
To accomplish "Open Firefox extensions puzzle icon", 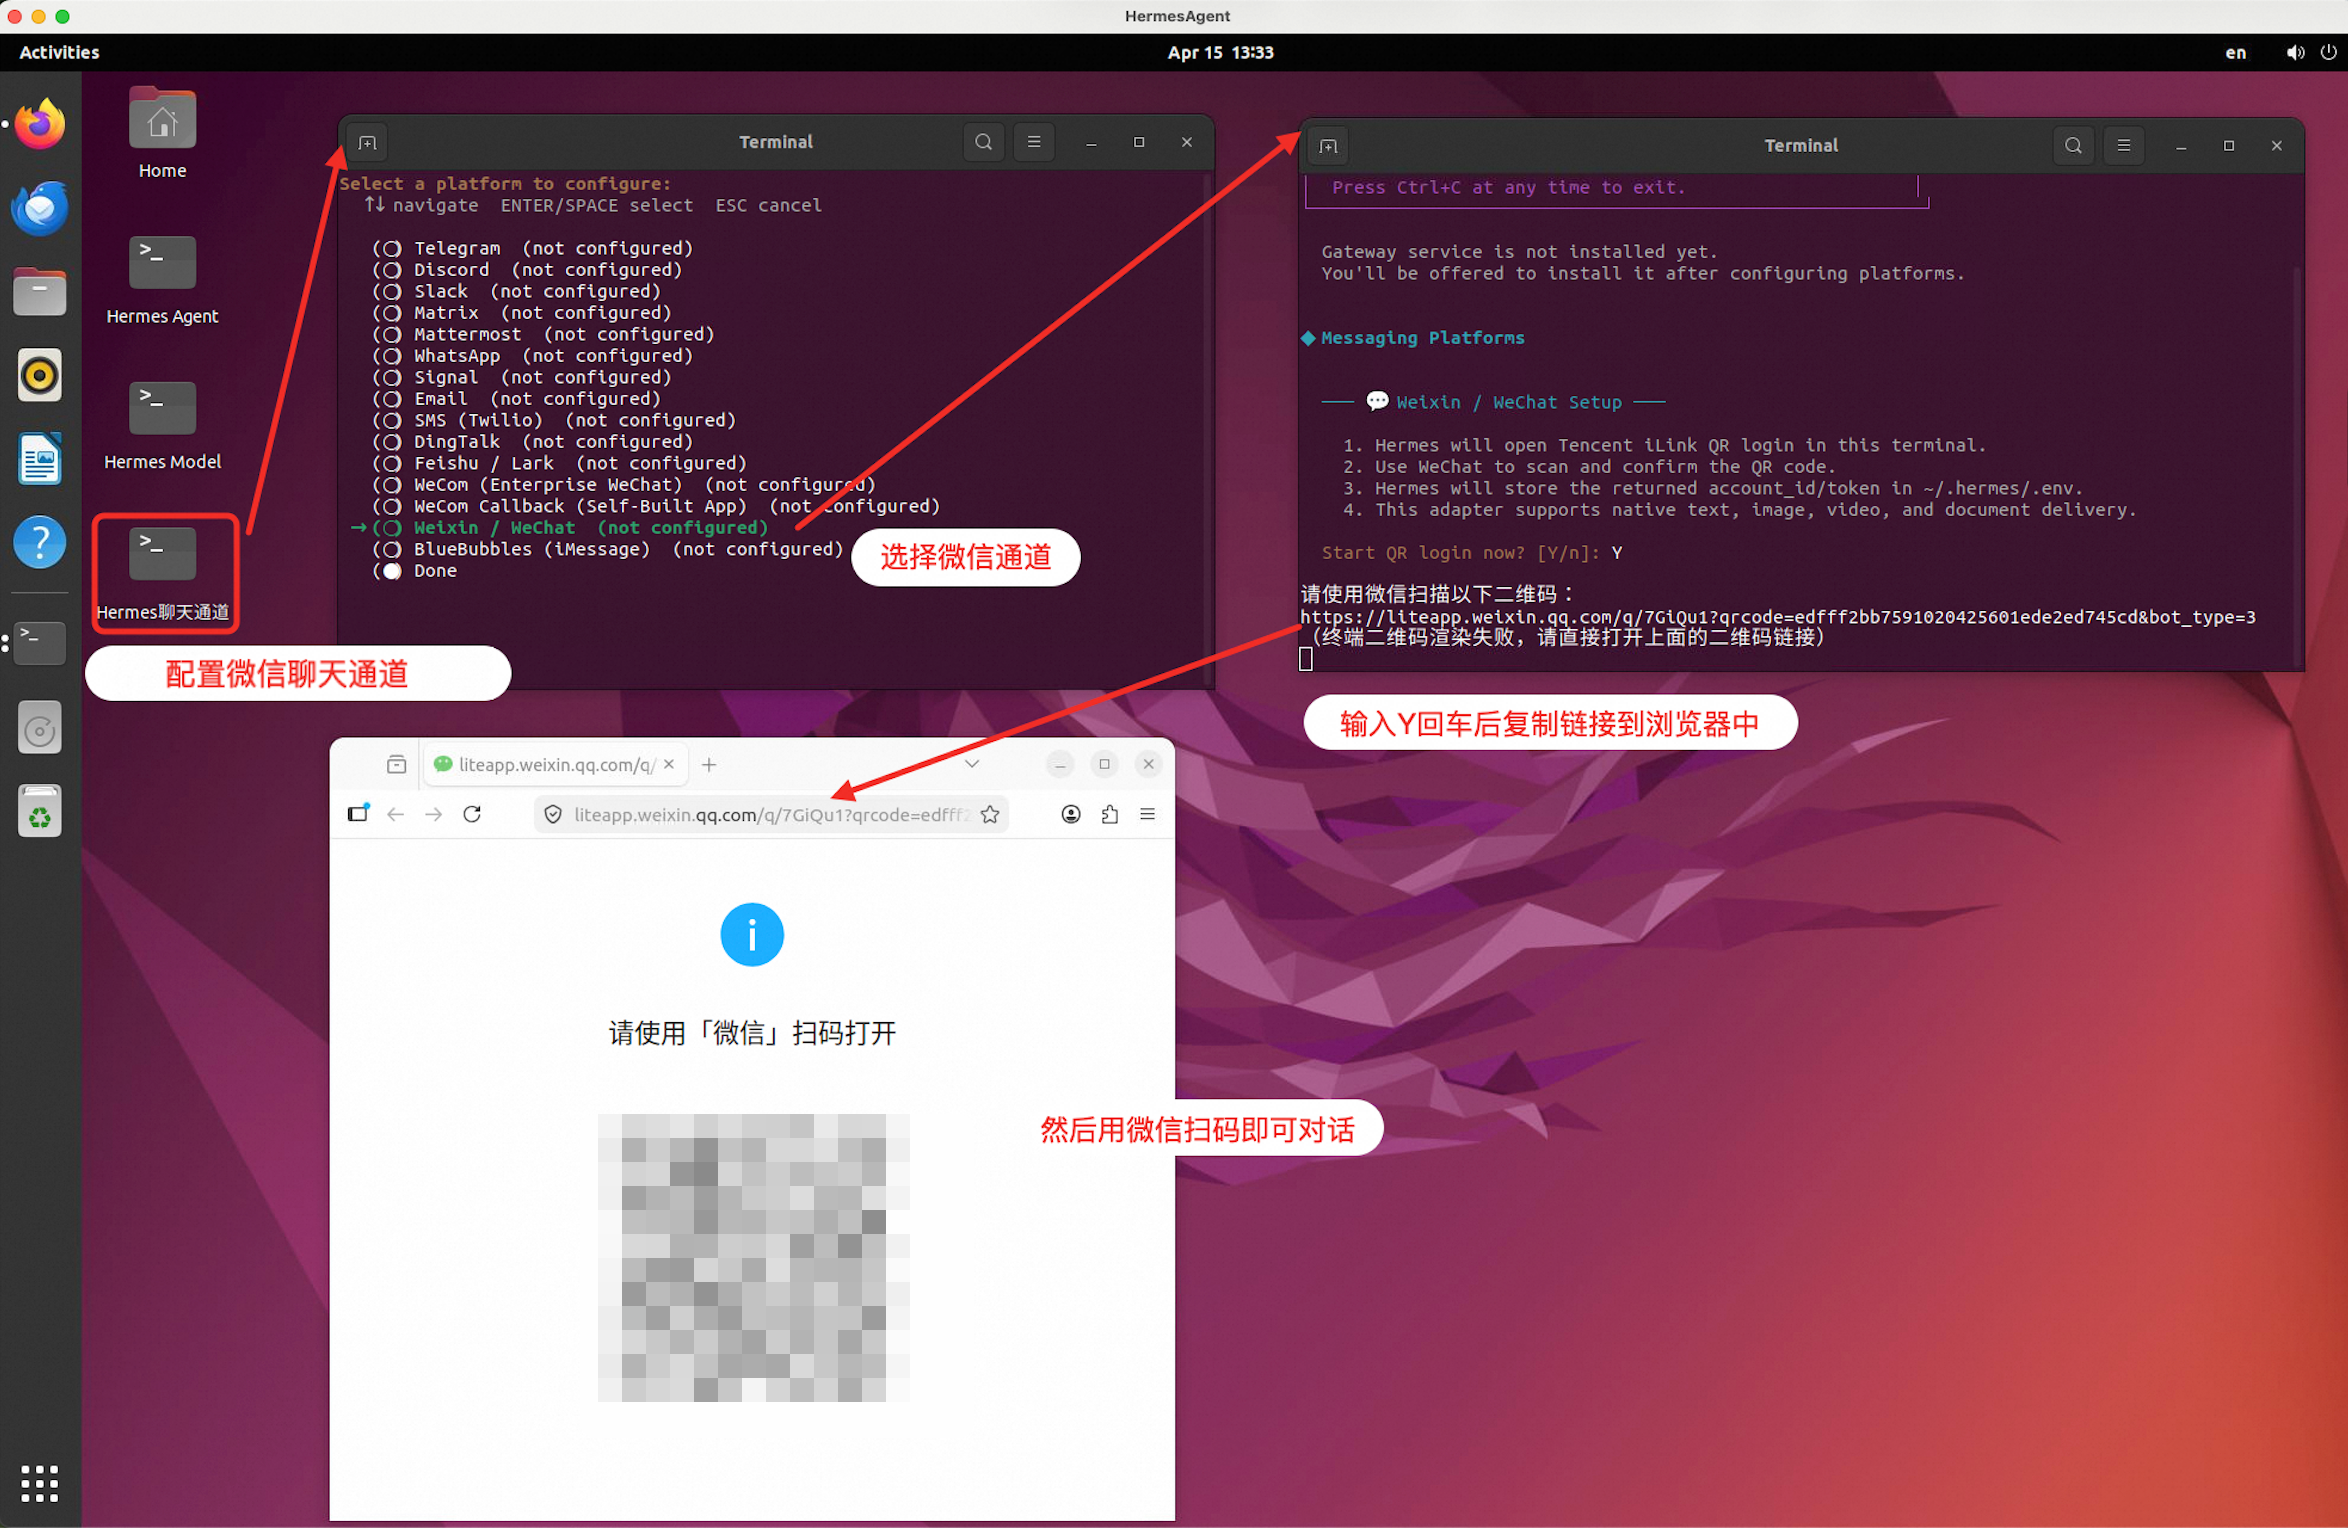I will pyautogui.click(x=1109, y=814).
